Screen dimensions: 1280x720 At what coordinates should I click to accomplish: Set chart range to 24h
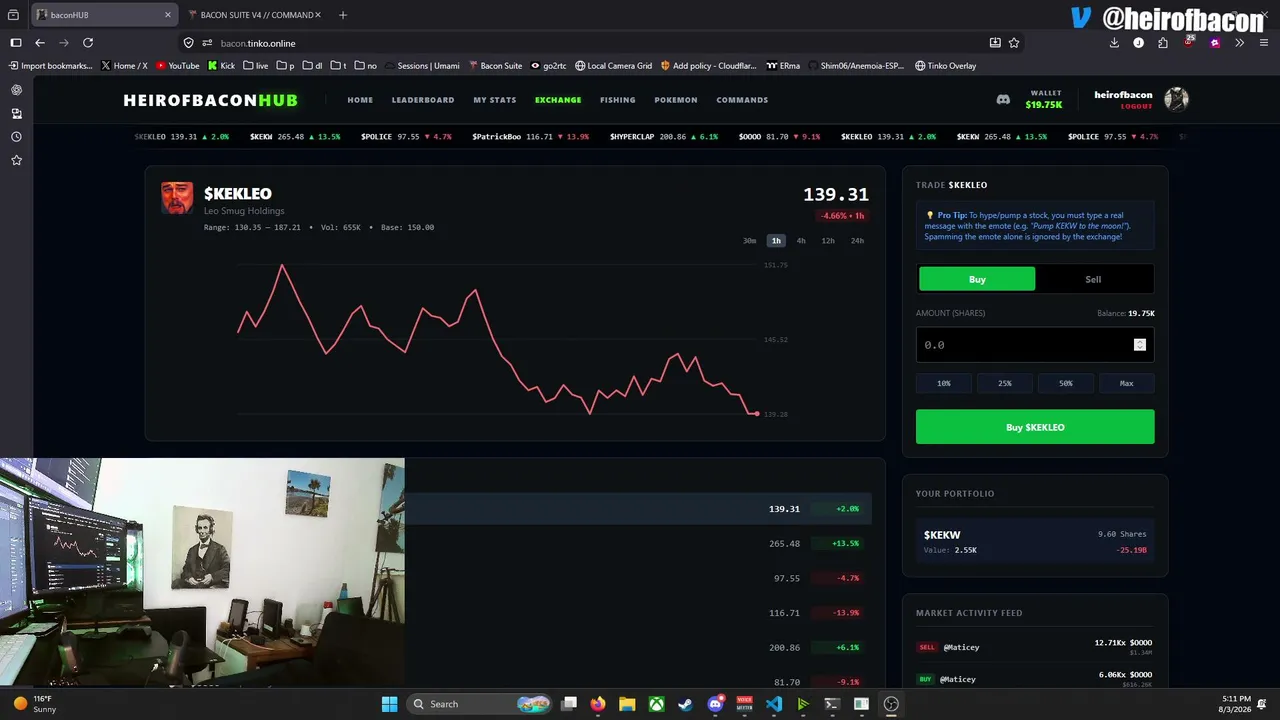(x=857, y=241)
